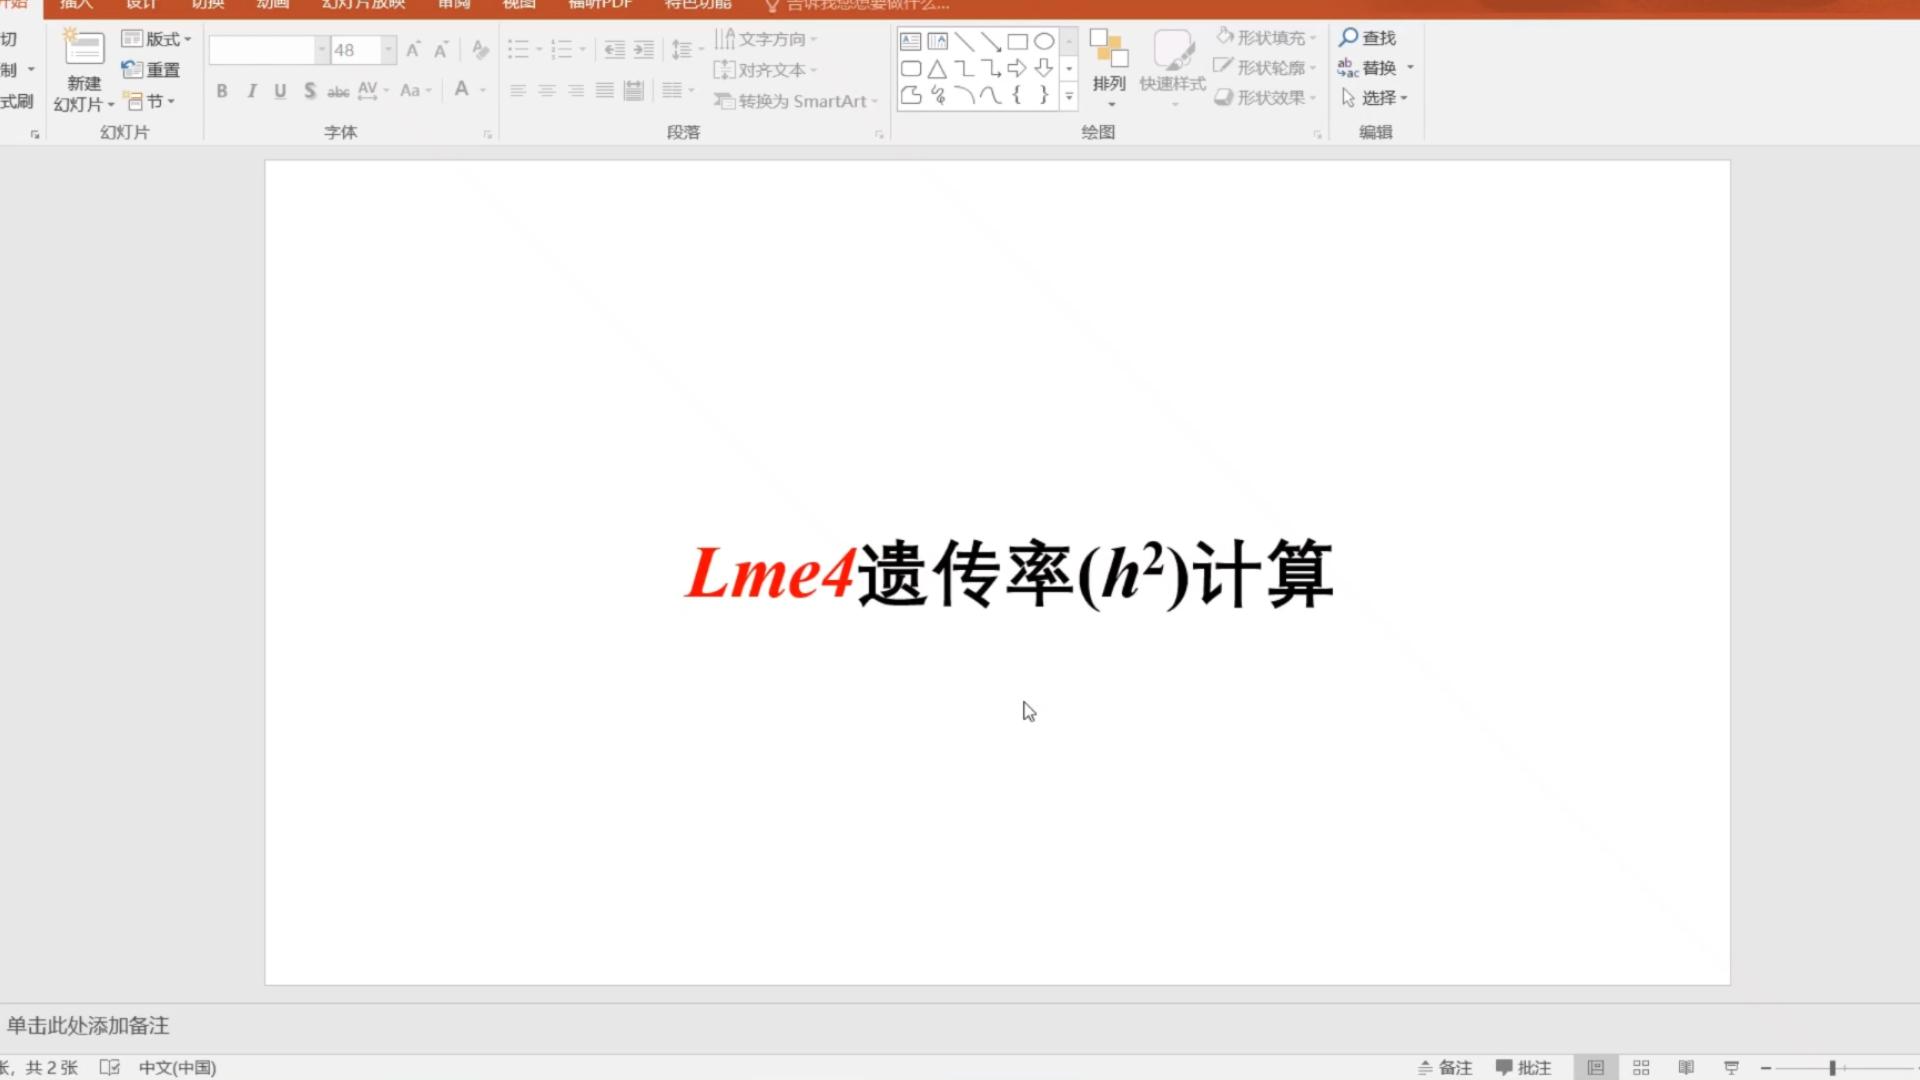The height and width of the screenshot is (1080, 1920).
Task: Clear all text formatting
Action: click(480, 50)
